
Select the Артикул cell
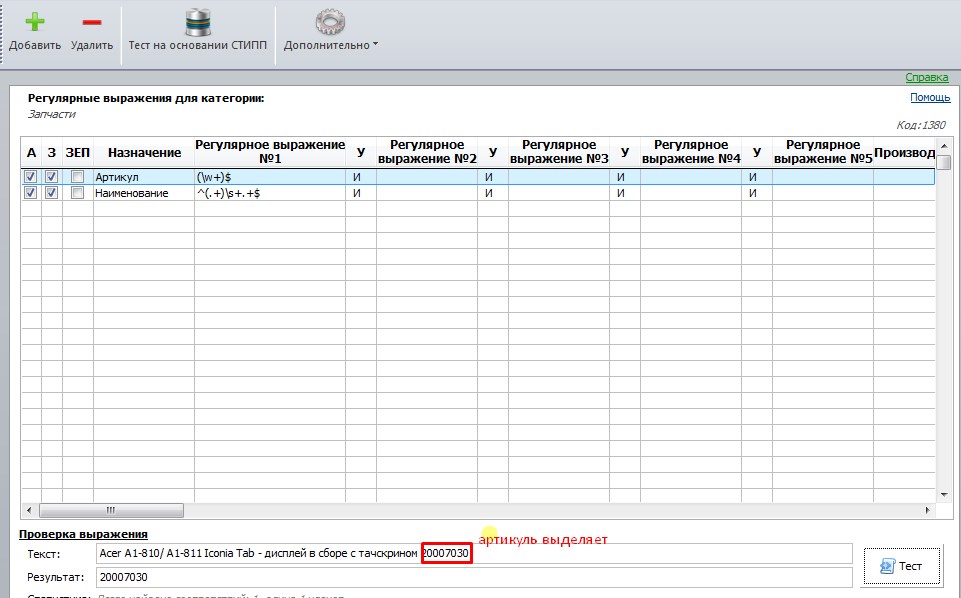pos(143,177)
